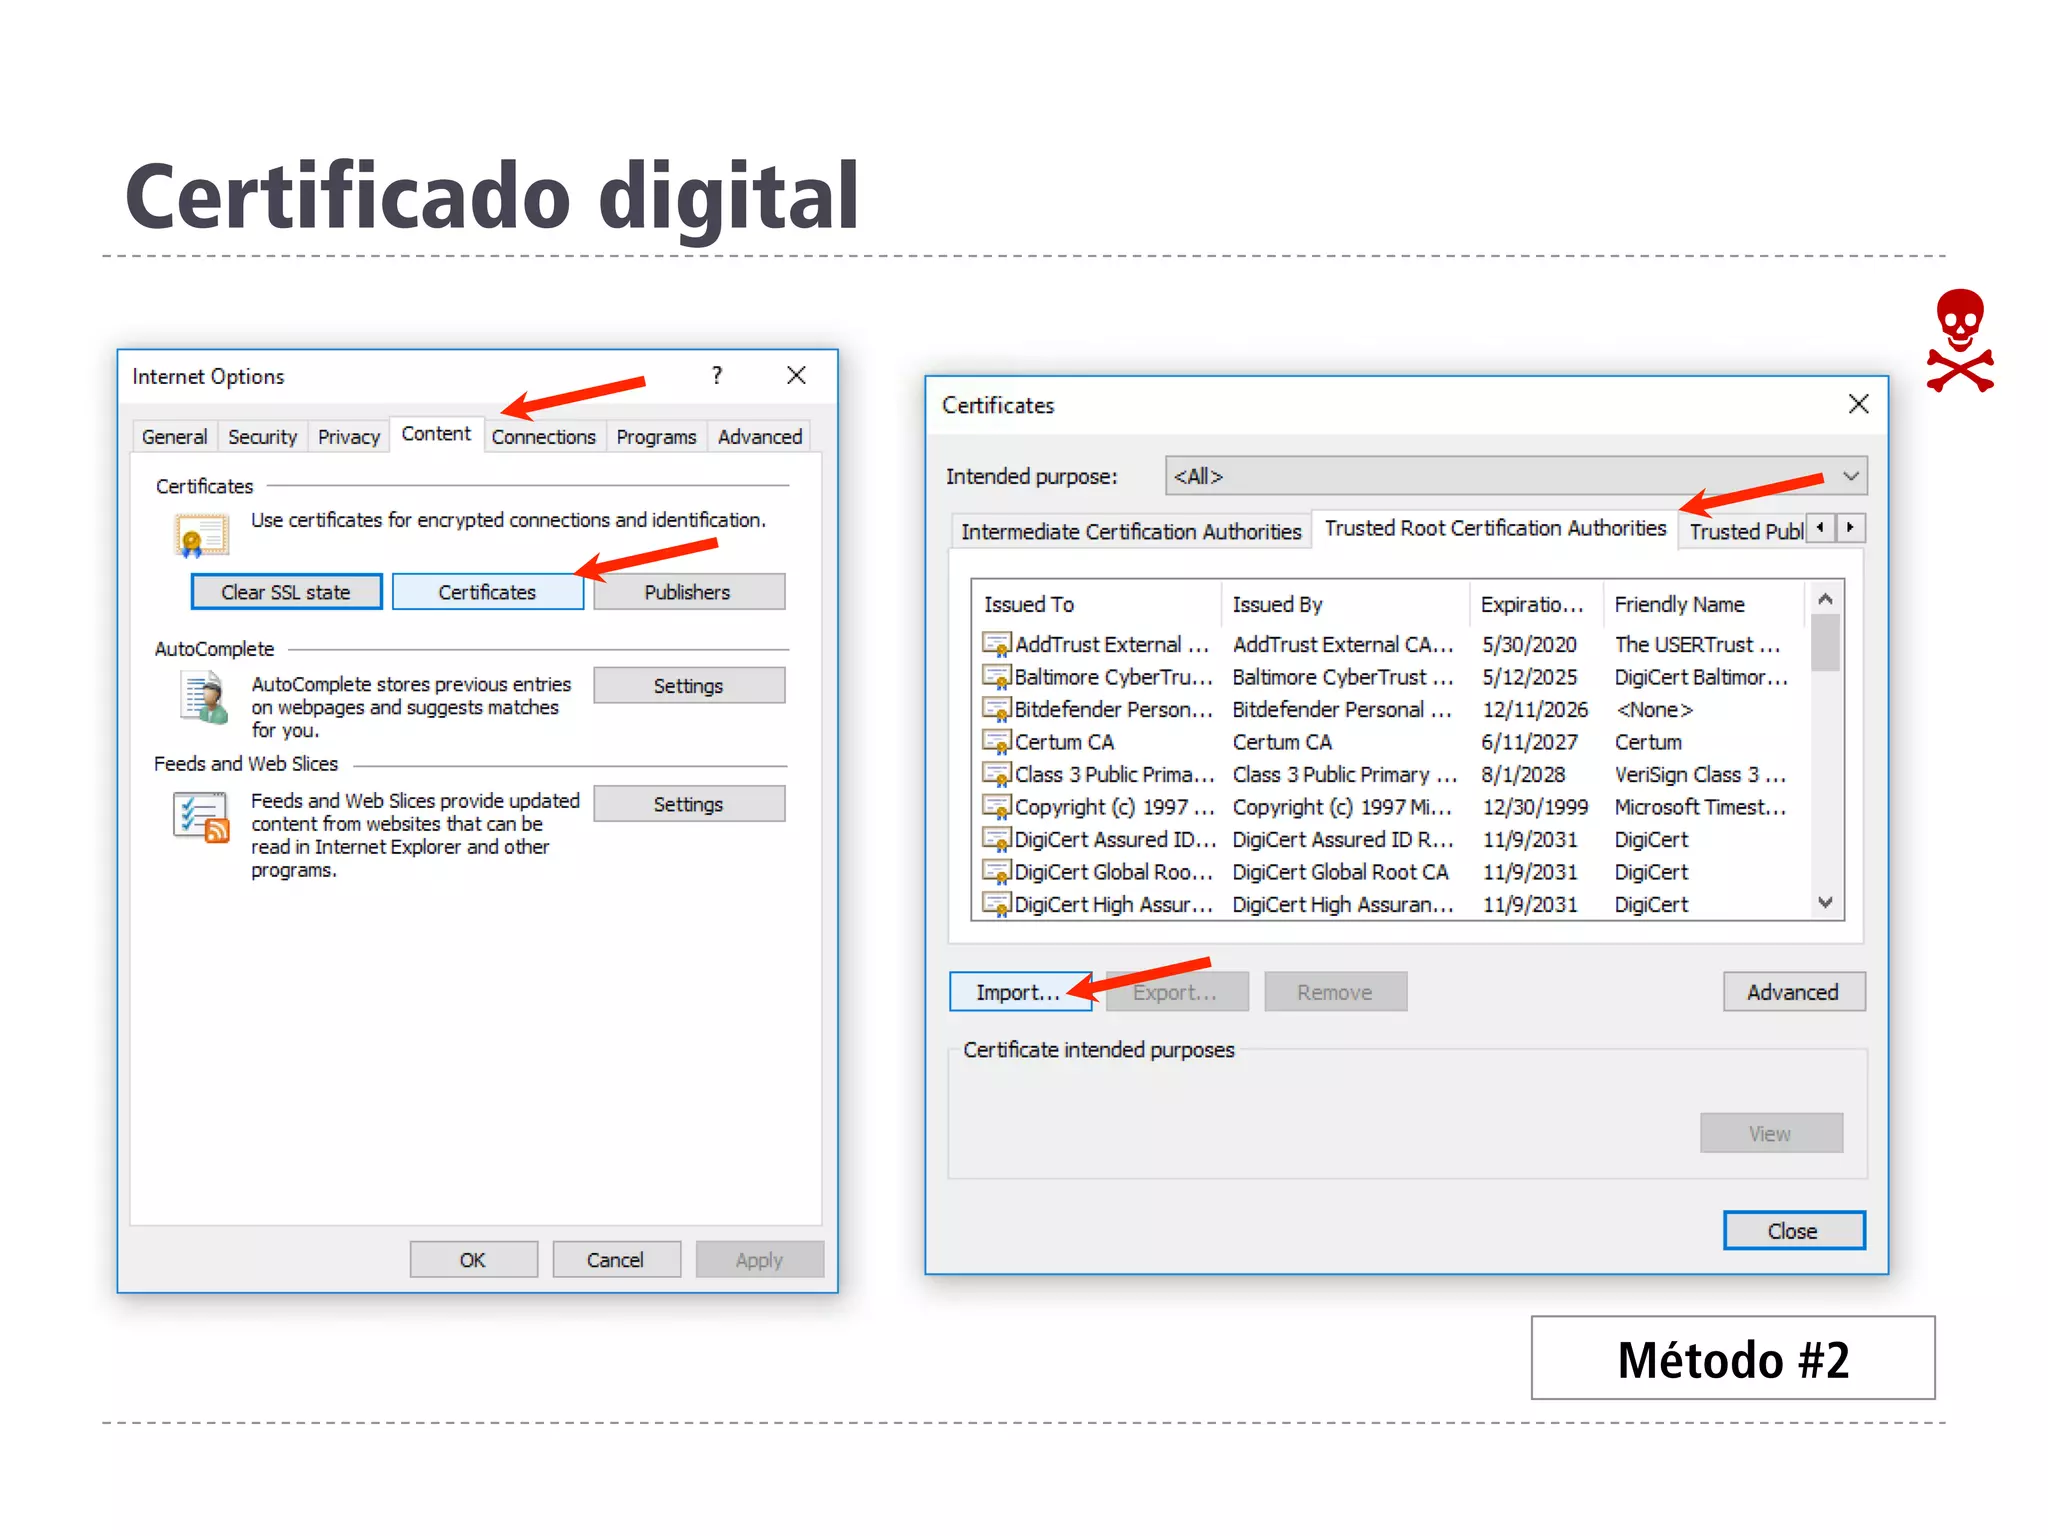Select 'Bitdefender Personal ...' issued by cell
This screenshot has height=1536, width=2048.
pyautogui.click(x=1342, y=710)
